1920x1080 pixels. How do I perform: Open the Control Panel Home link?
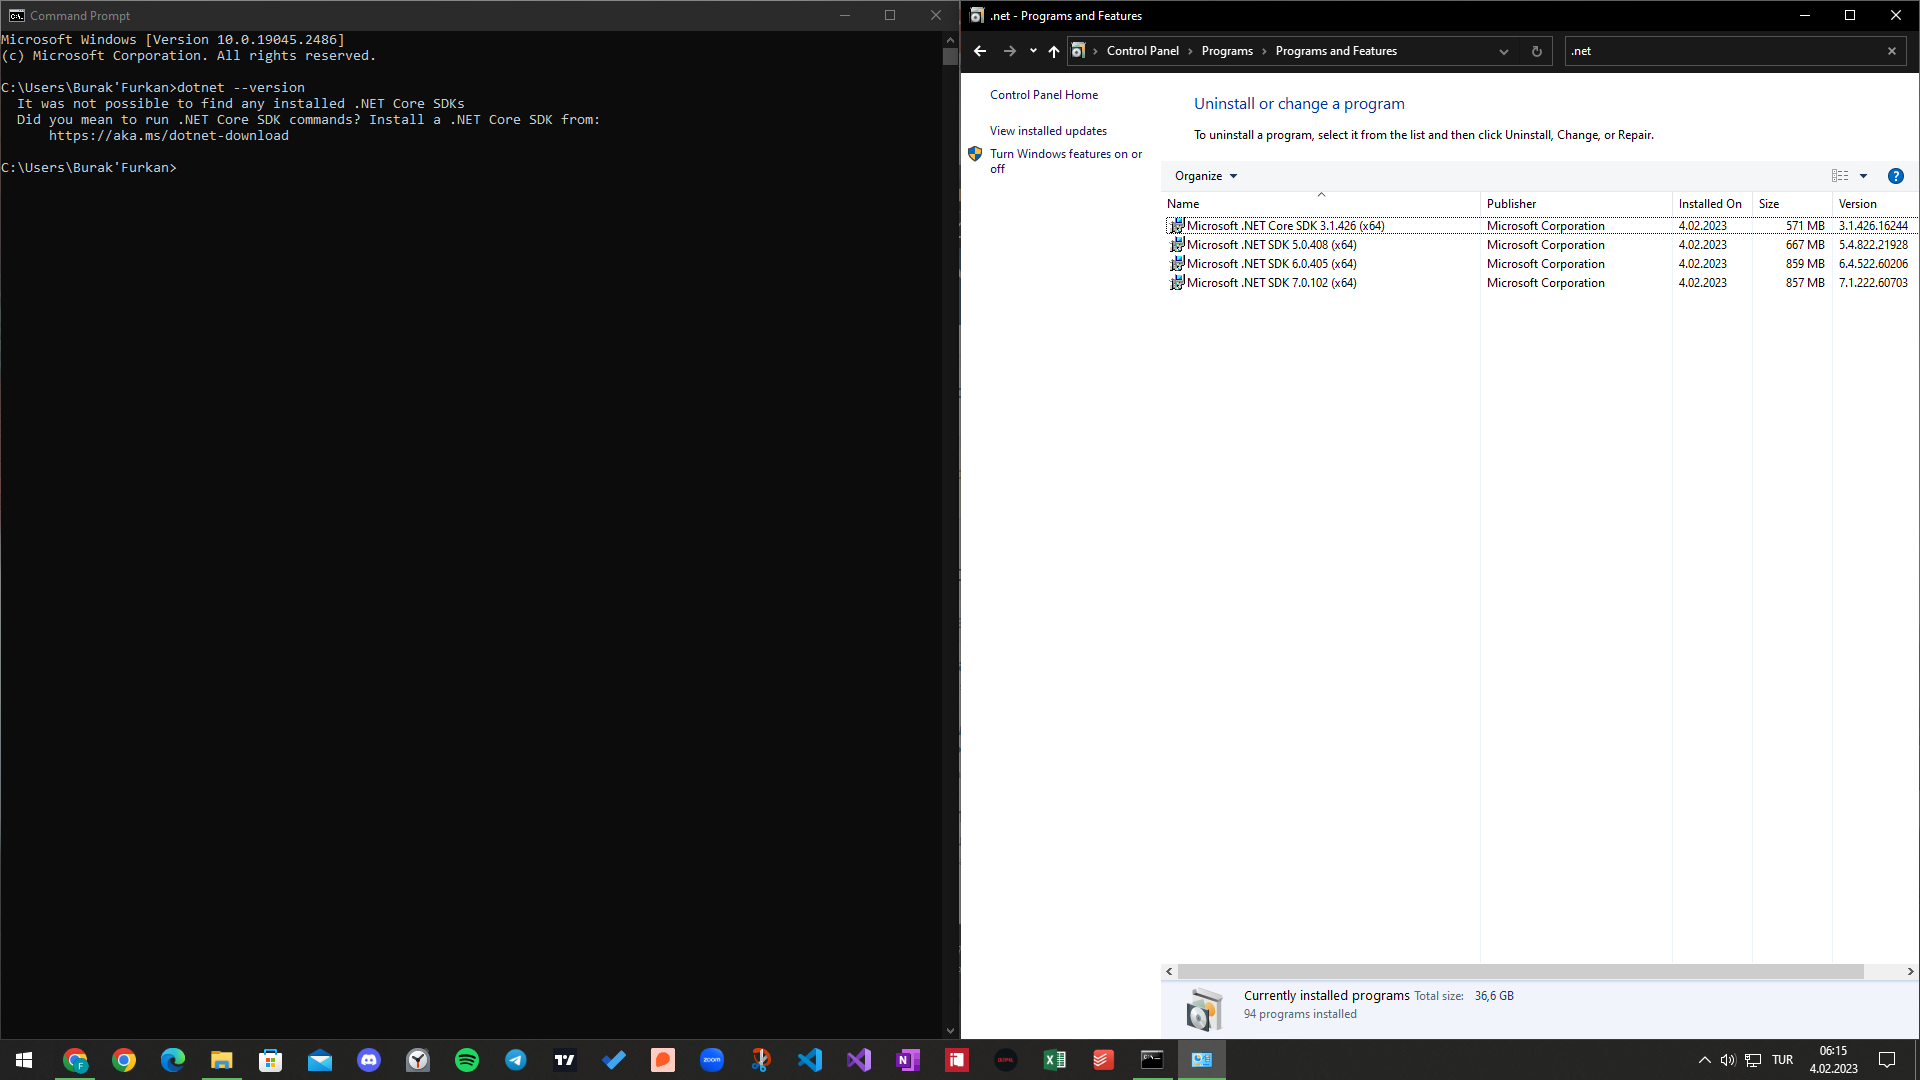pyautogui.click(x=1043, y=95)
